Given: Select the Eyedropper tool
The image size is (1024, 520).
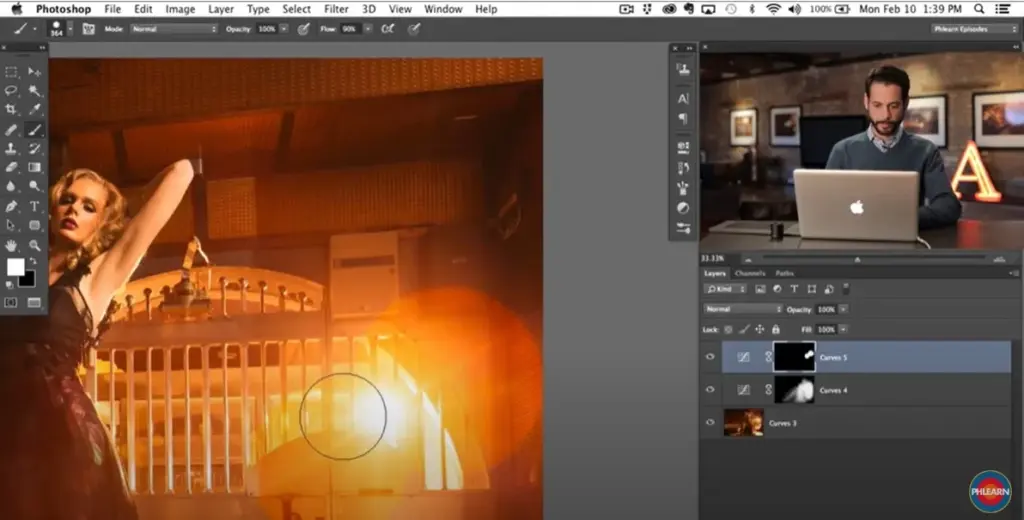Looking at the screenshot, I should 34,109.
